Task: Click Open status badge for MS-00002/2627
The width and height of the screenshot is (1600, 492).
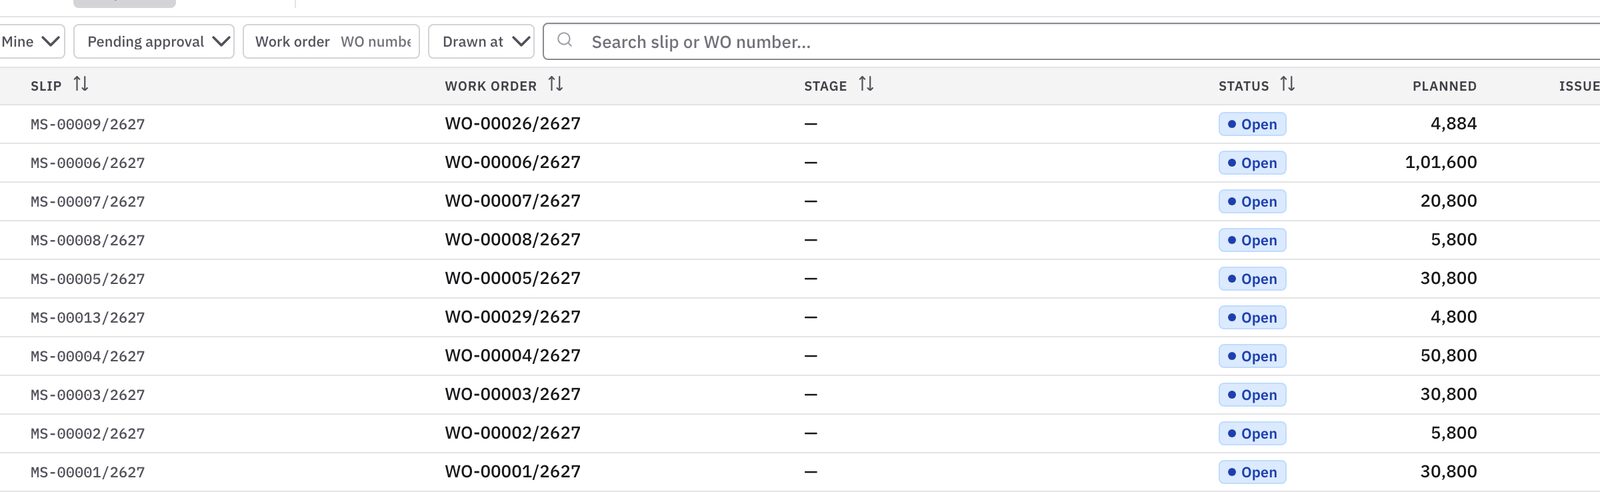Action: tap(1252, 434)
